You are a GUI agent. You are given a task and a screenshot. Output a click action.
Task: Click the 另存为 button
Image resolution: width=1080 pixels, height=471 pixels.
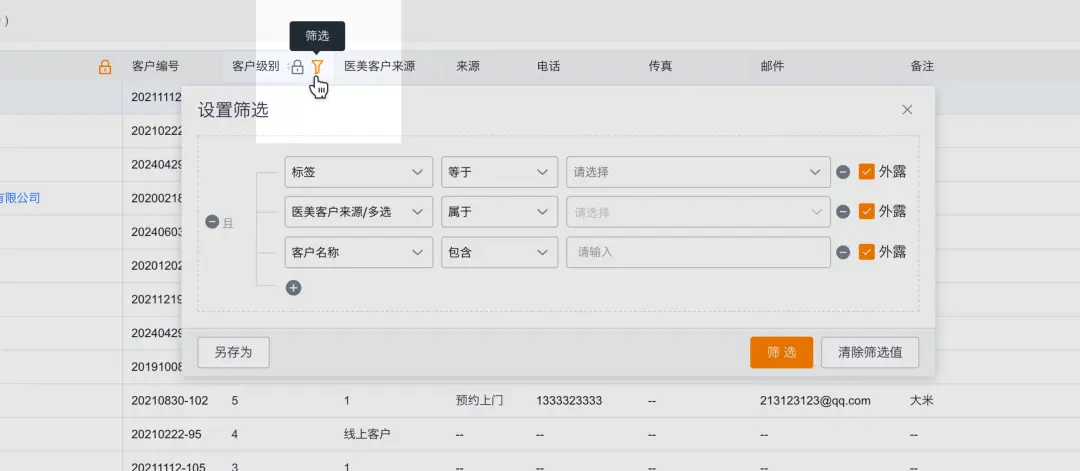click(233, 352)
